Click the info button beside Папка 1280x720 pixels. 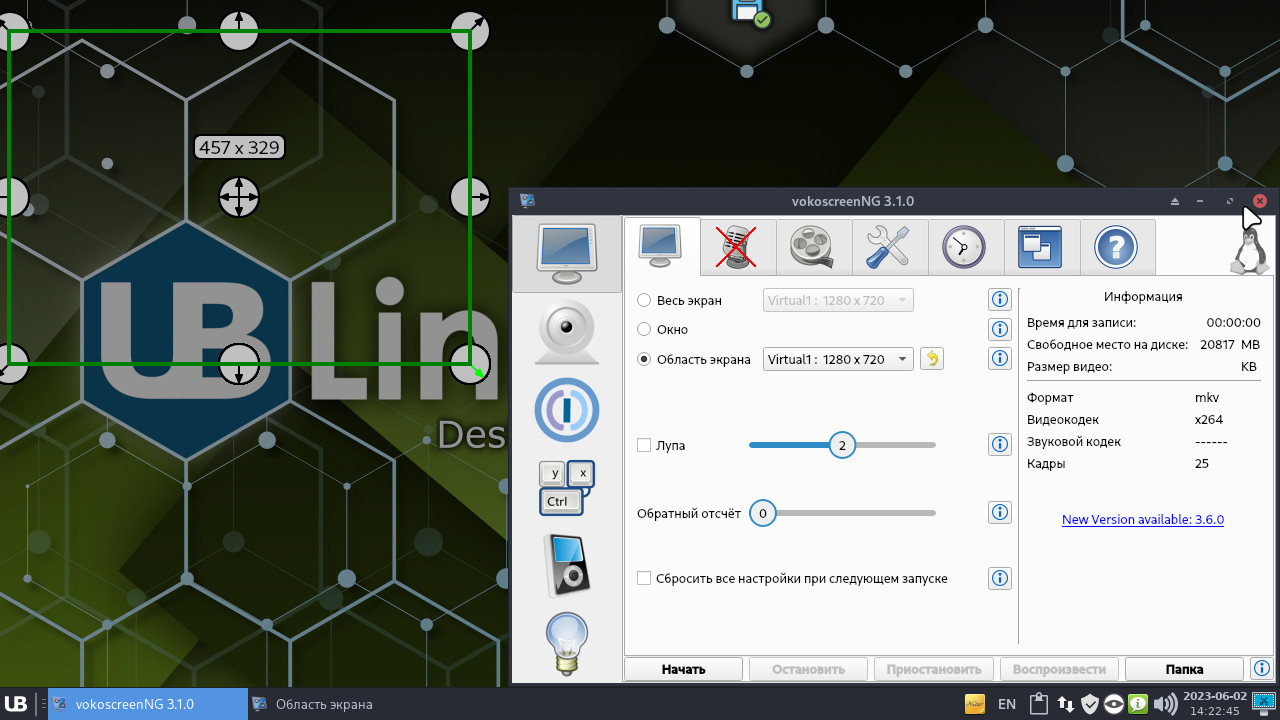pyautogui.click(x=1261, y=668)
